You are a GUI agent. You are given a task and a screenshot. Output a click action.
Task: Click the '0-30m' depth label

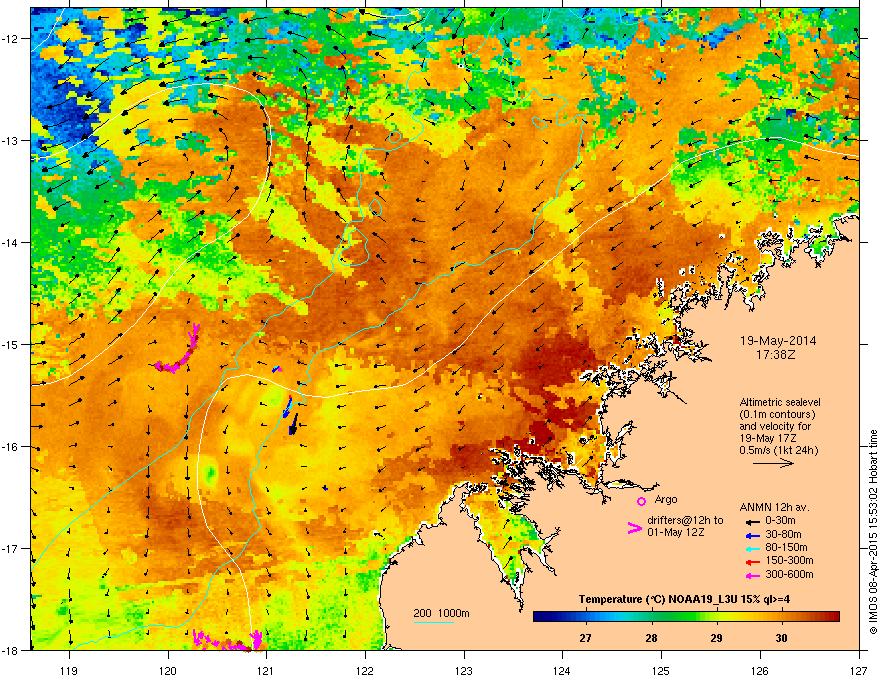click(x=780, y=521)
